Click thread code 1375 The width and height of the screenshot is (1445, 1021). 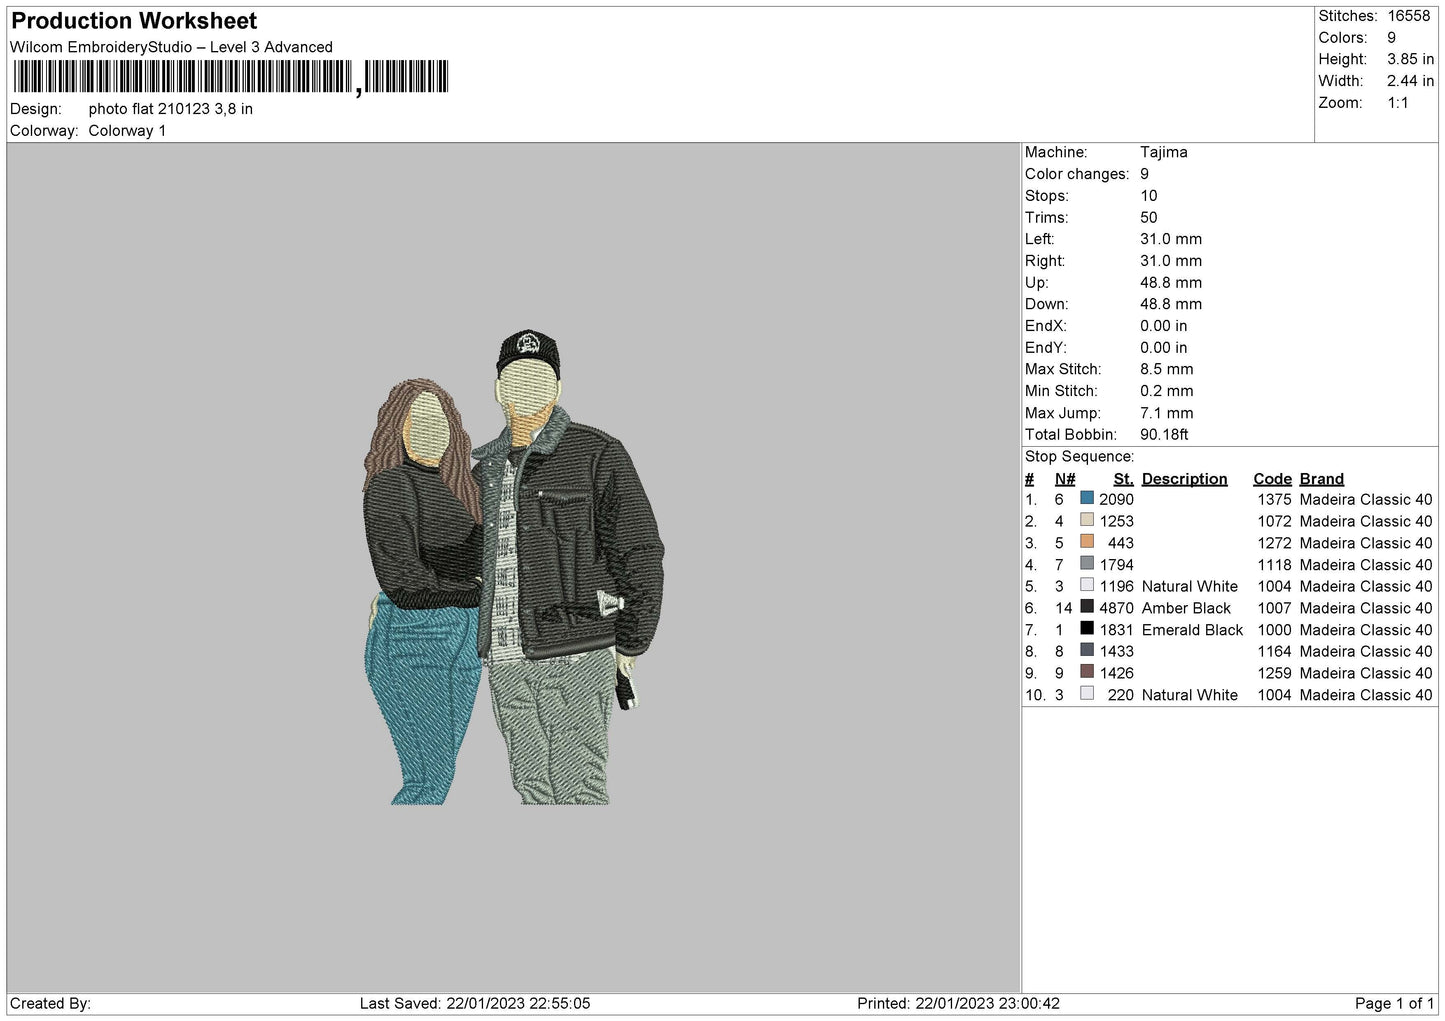[1275, 500]
